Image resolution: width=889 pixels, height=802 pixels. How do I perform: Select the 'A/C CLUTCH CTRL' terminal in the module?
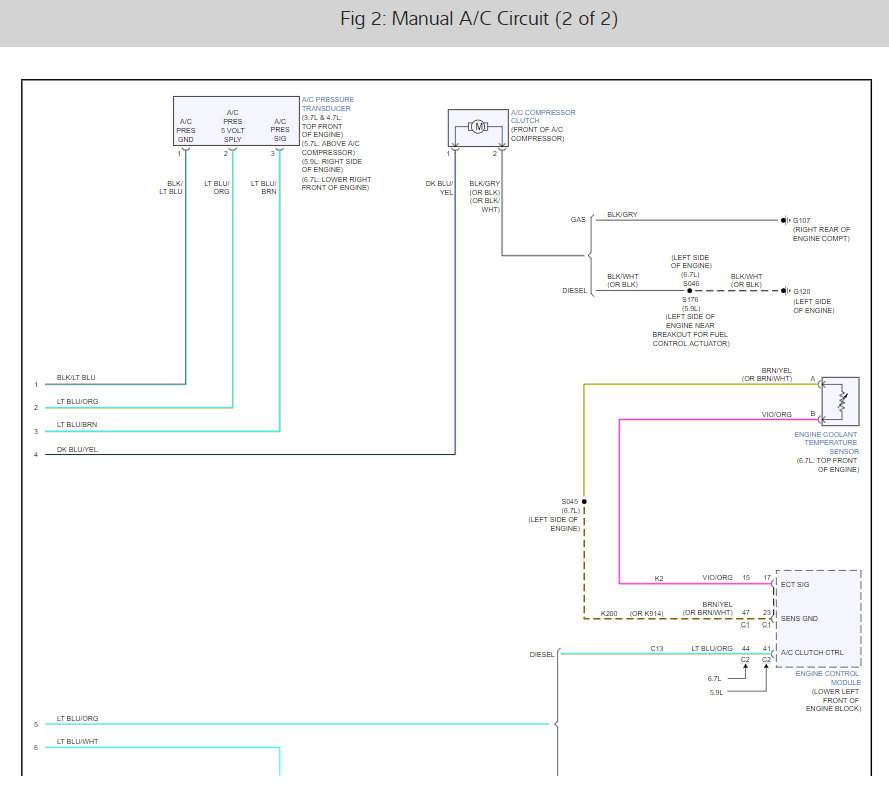pos(812,652)
